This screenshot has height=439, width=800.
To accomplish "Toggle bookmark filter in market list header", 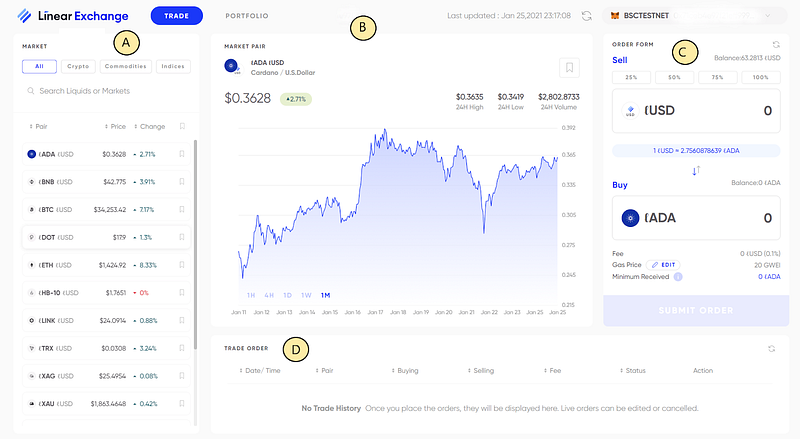I will tap(182, 126).
